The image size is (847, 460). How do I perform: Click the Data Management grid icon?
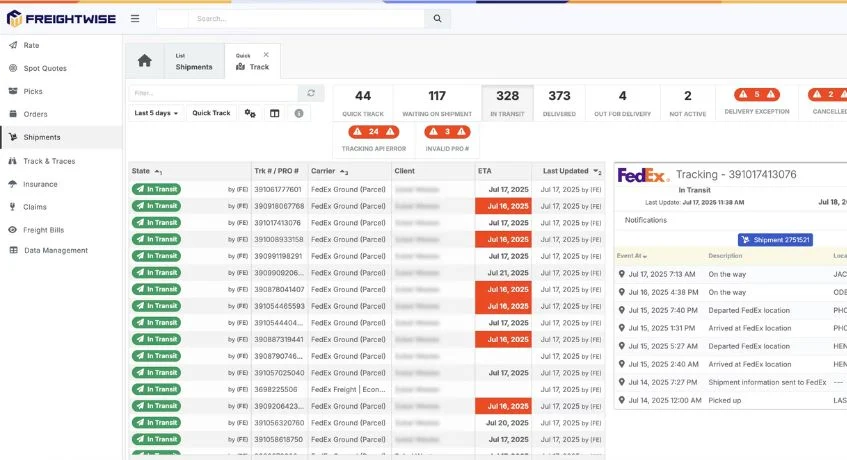click(x=14, y=250)
